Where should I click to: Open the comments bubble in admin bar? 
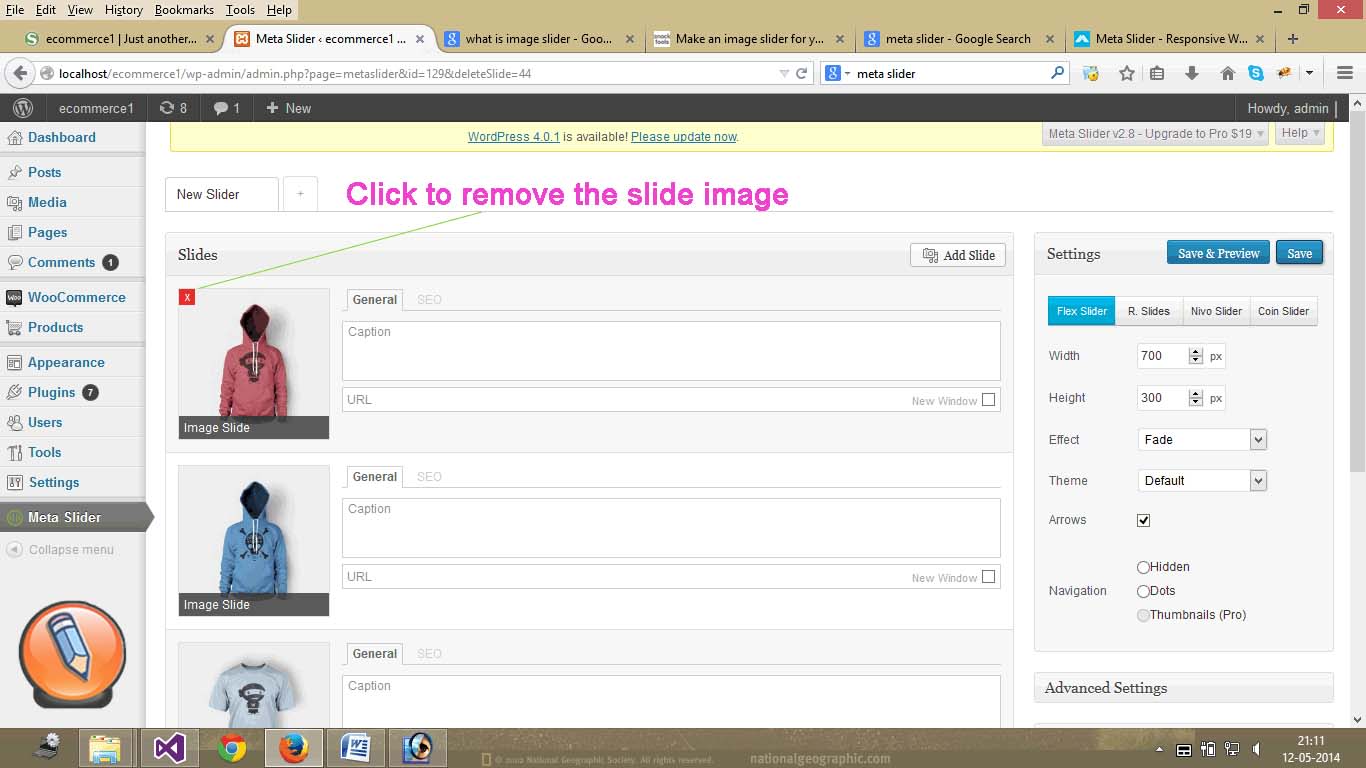(227, 108)
